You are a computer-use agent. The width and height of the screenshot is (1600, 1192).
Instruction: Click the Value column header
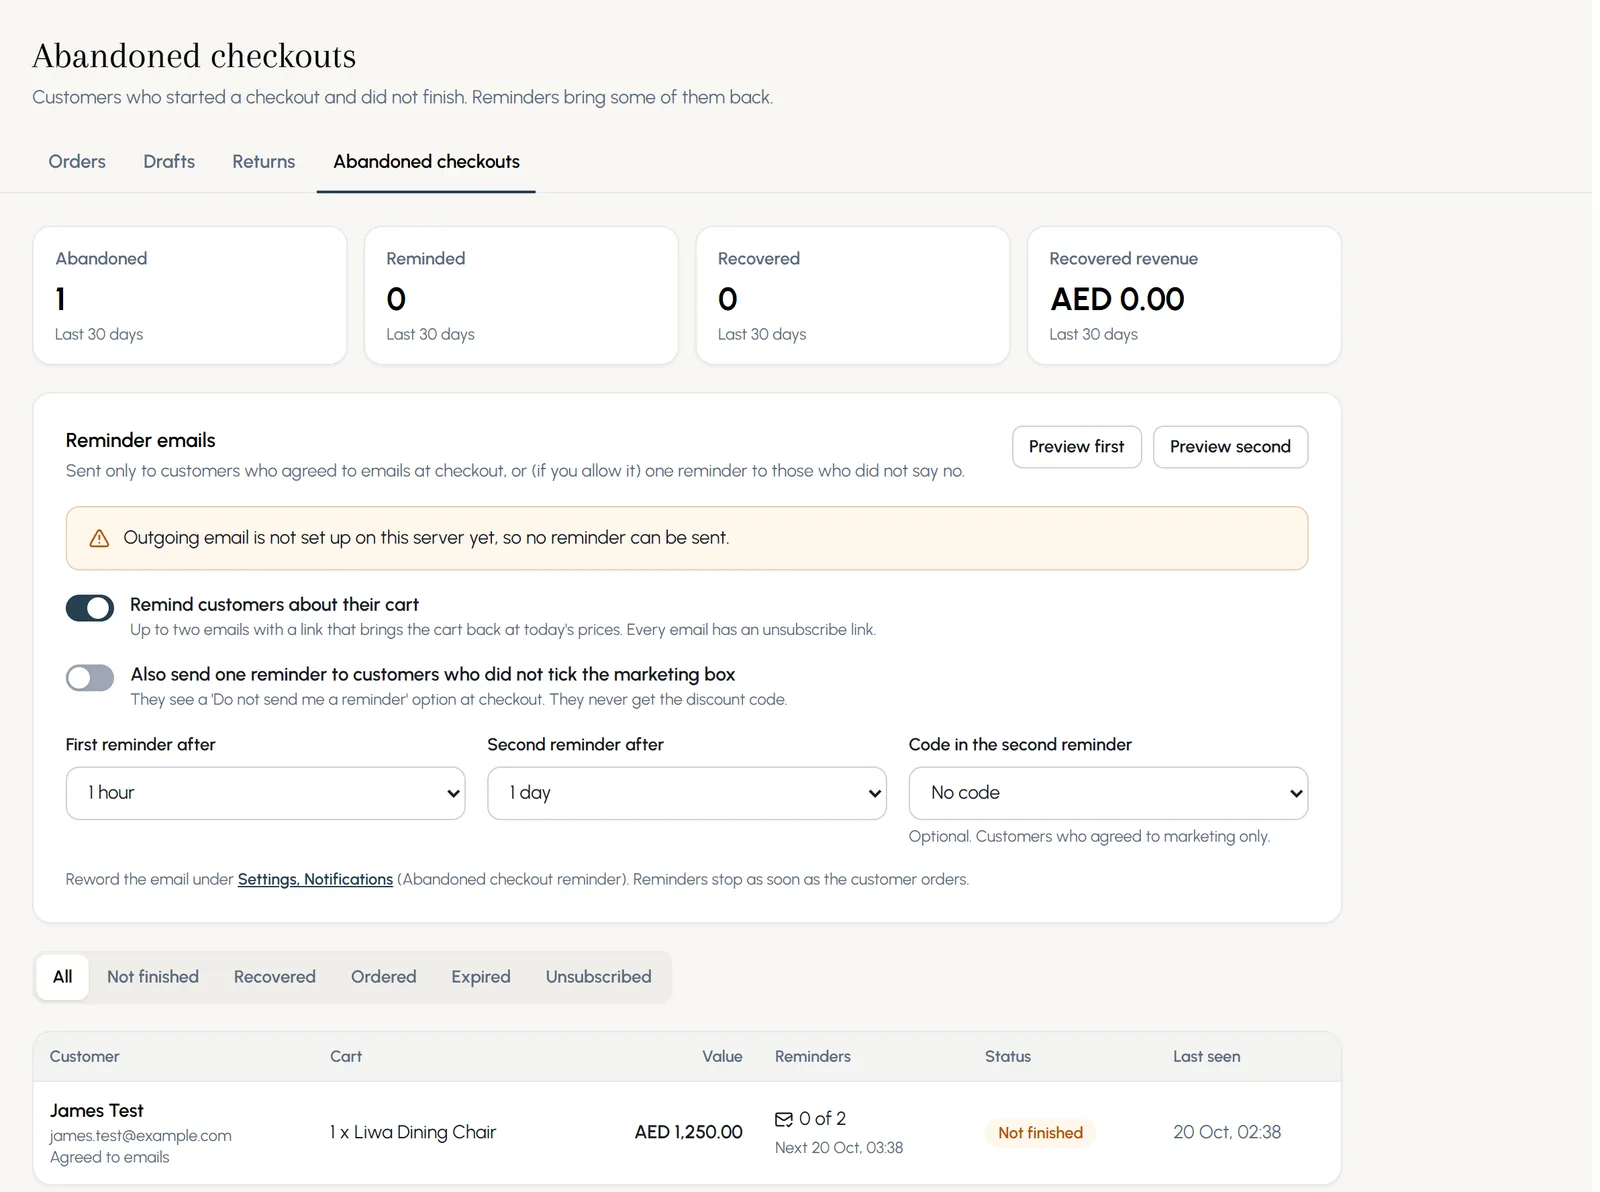(x=722, y=1057)
